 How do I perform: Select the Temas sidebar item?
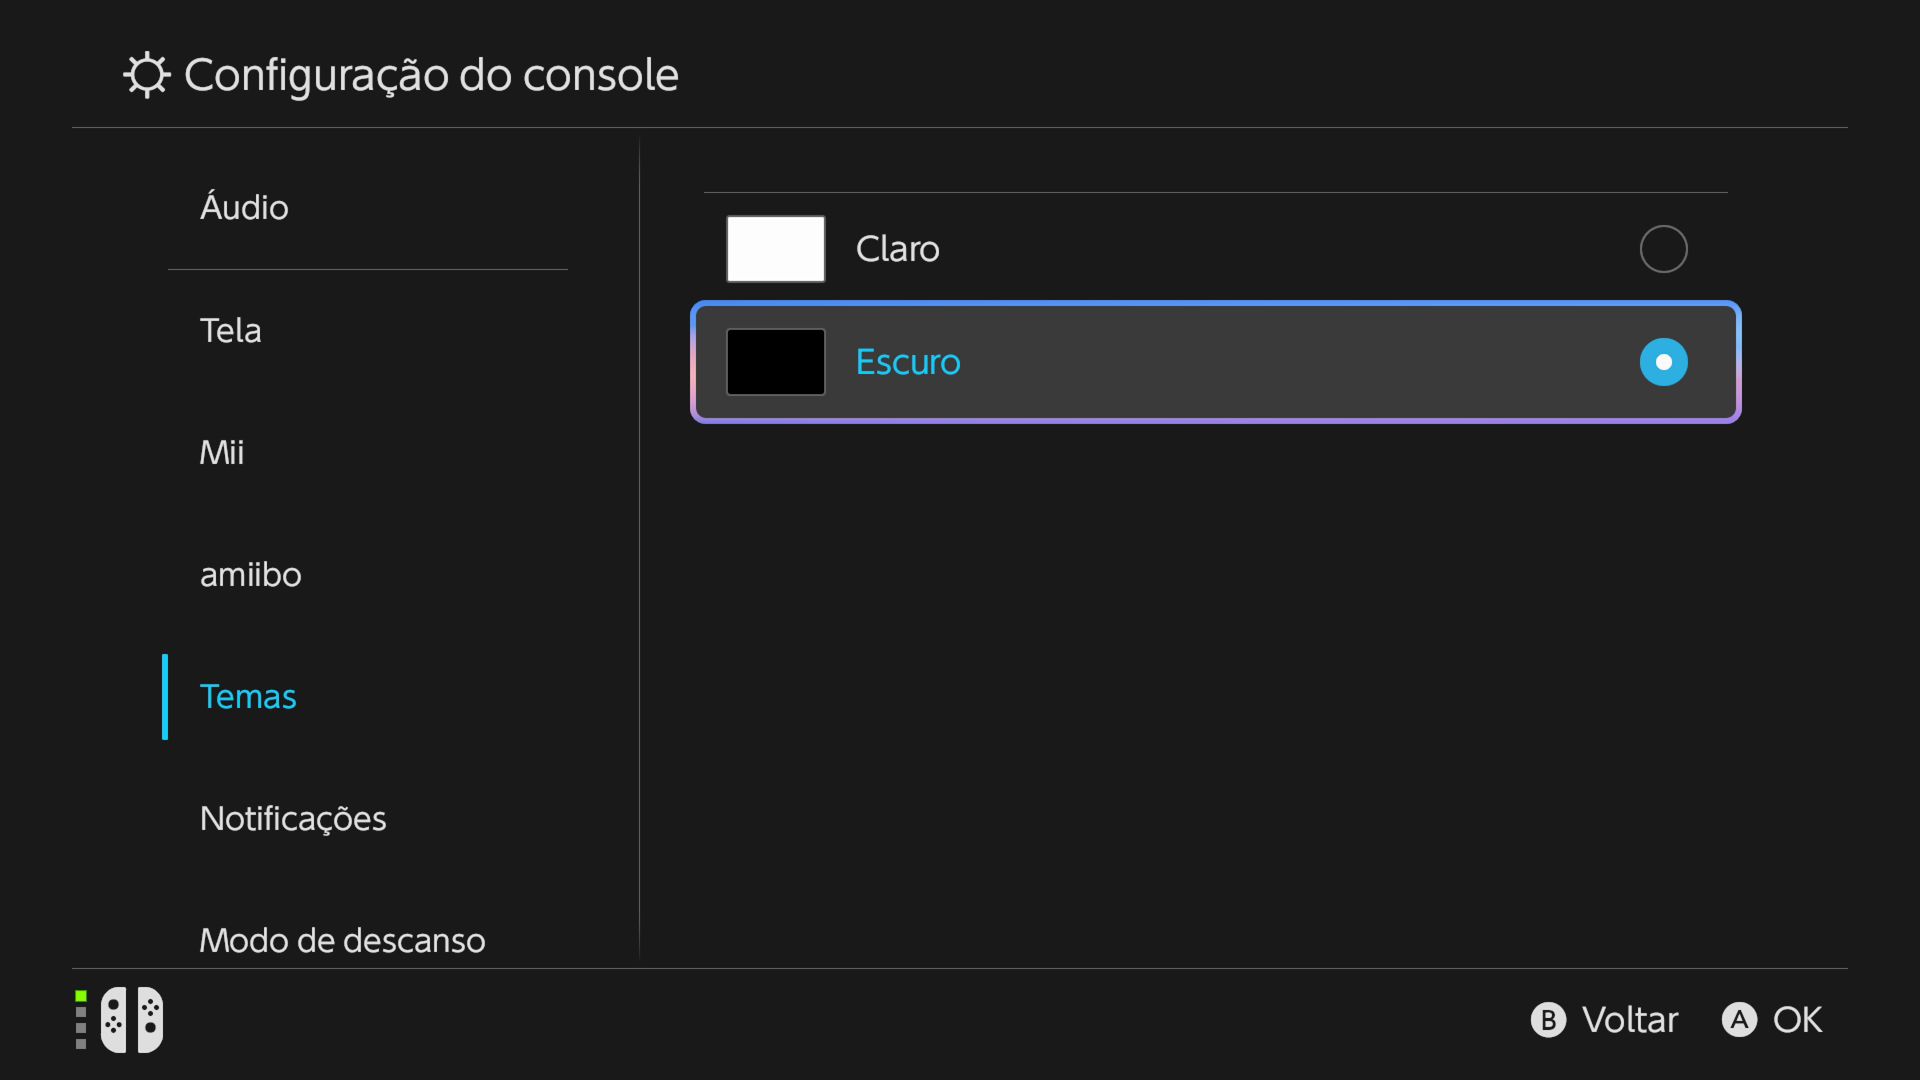pos(248,697)
